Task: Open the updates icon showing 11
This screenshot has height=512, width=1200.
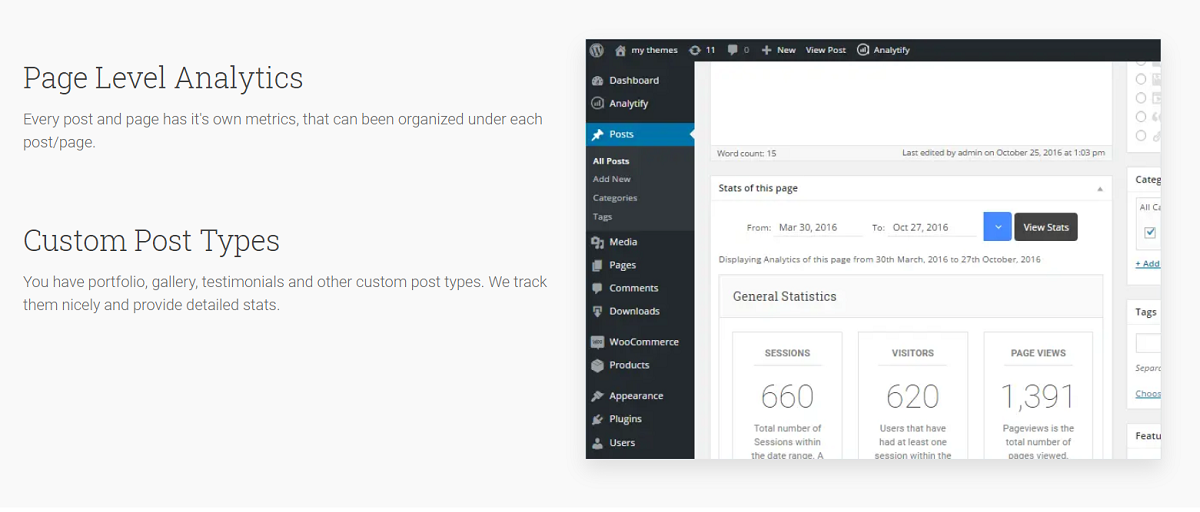Action: [695, 50]
